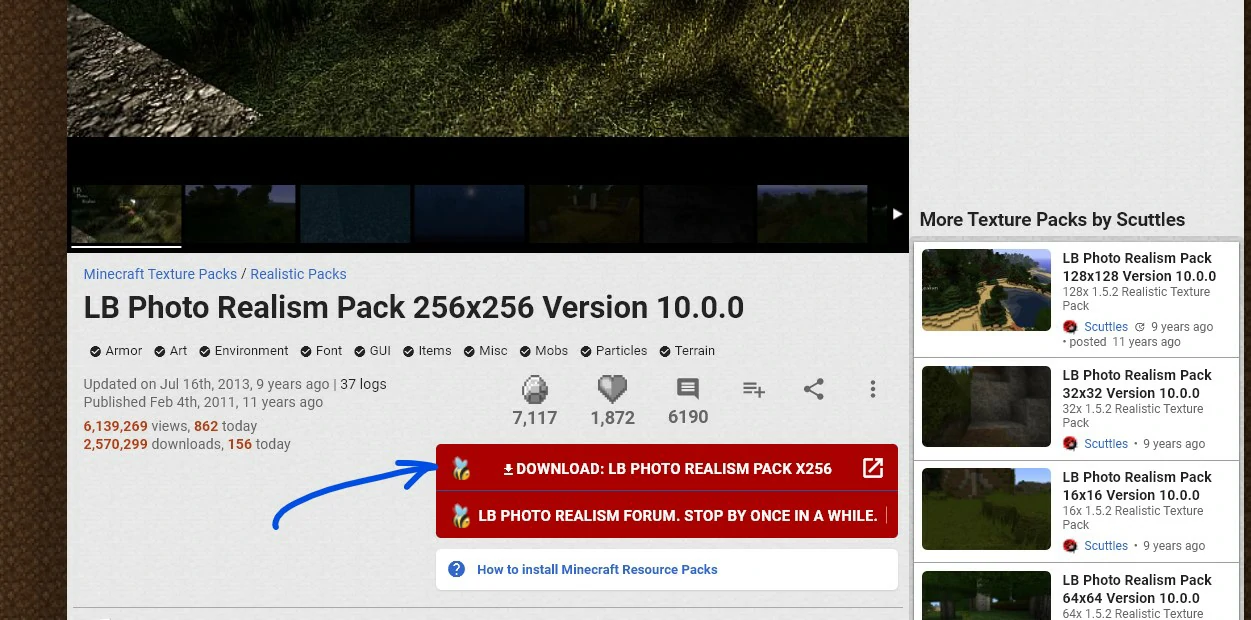
Task: Click the Art tag
Action: pyautogui.click(x=170, y=351)
